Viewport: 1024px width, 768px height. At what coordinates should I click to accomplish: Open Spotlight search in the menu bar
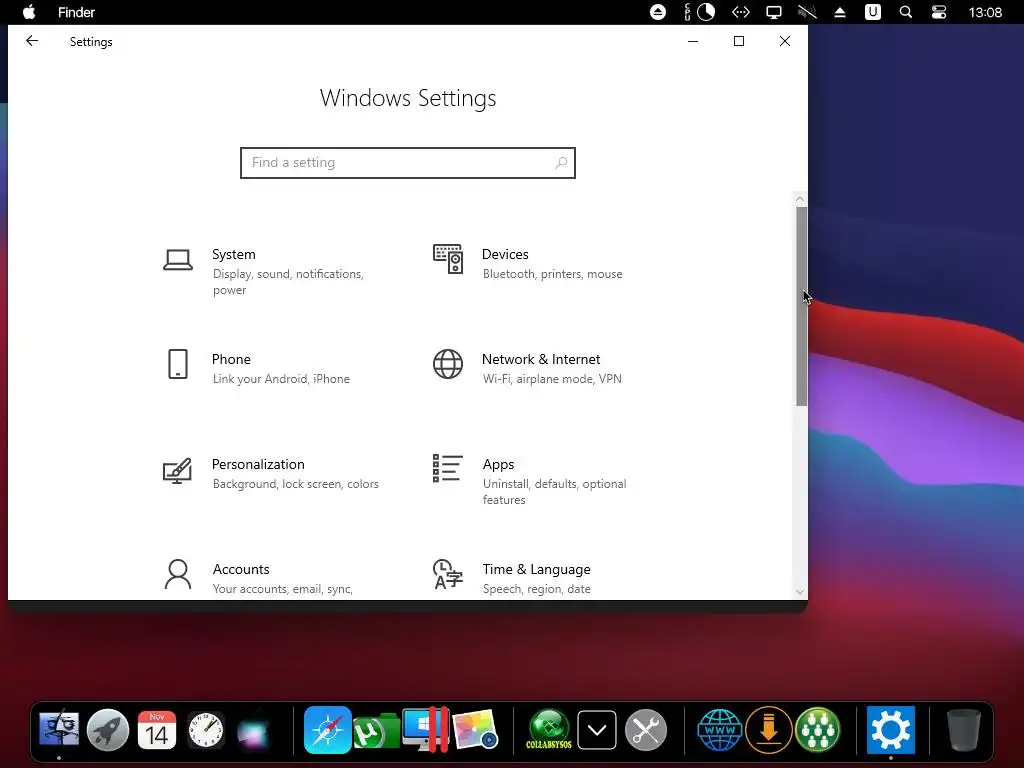[x=906, y=12]
